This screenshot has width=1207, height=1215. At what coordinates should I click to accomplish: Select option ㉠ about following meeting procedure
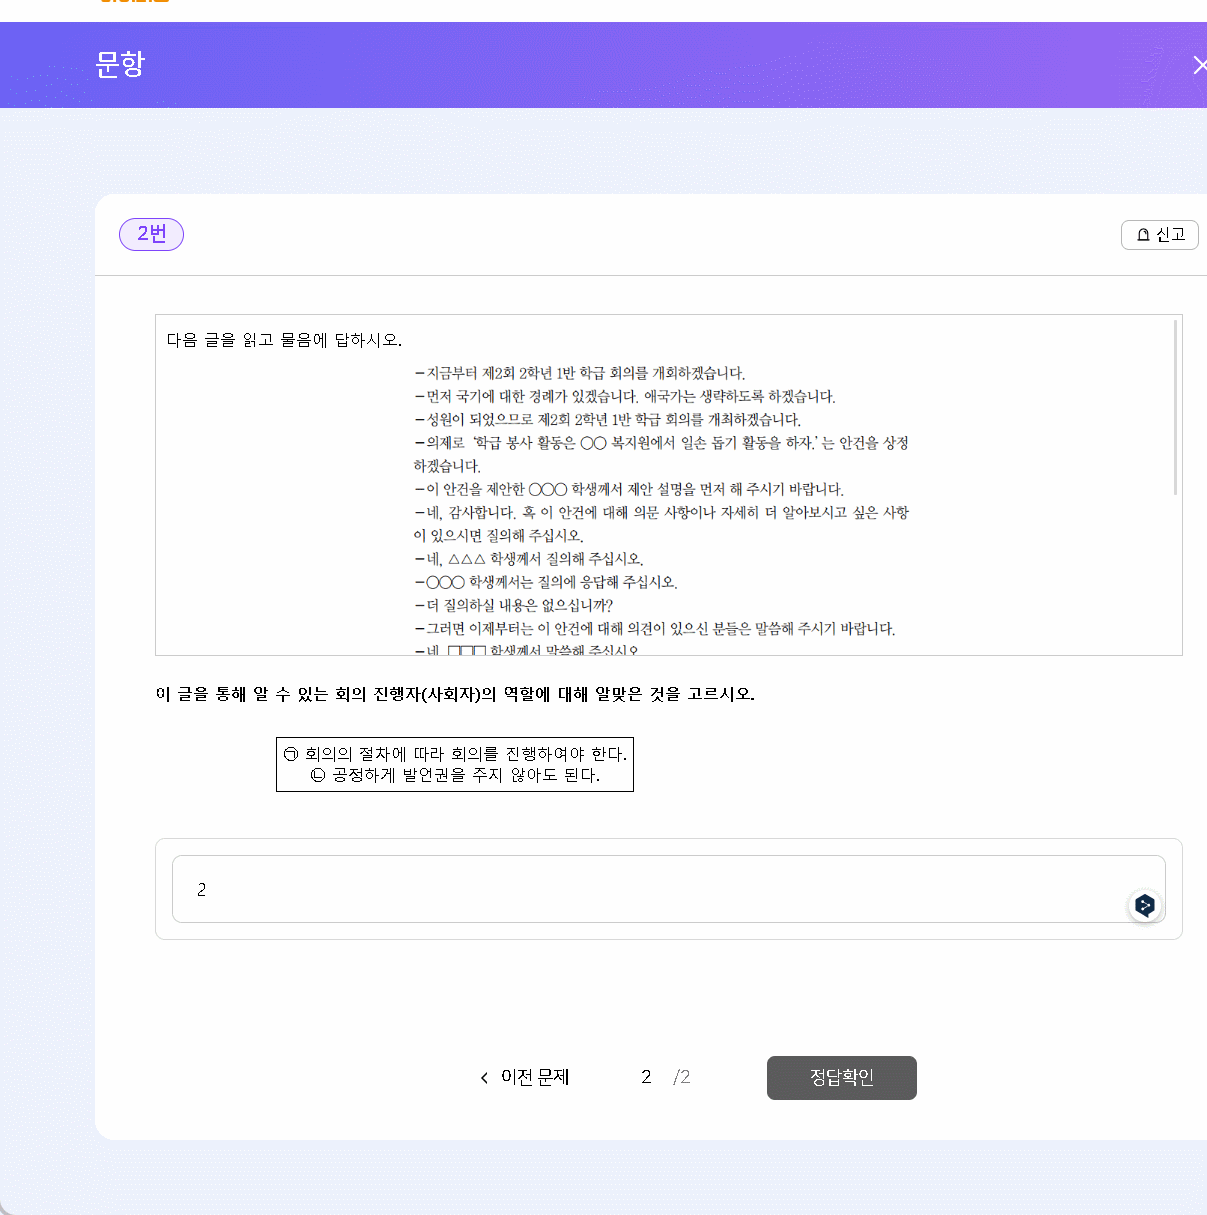click(455, 754)
